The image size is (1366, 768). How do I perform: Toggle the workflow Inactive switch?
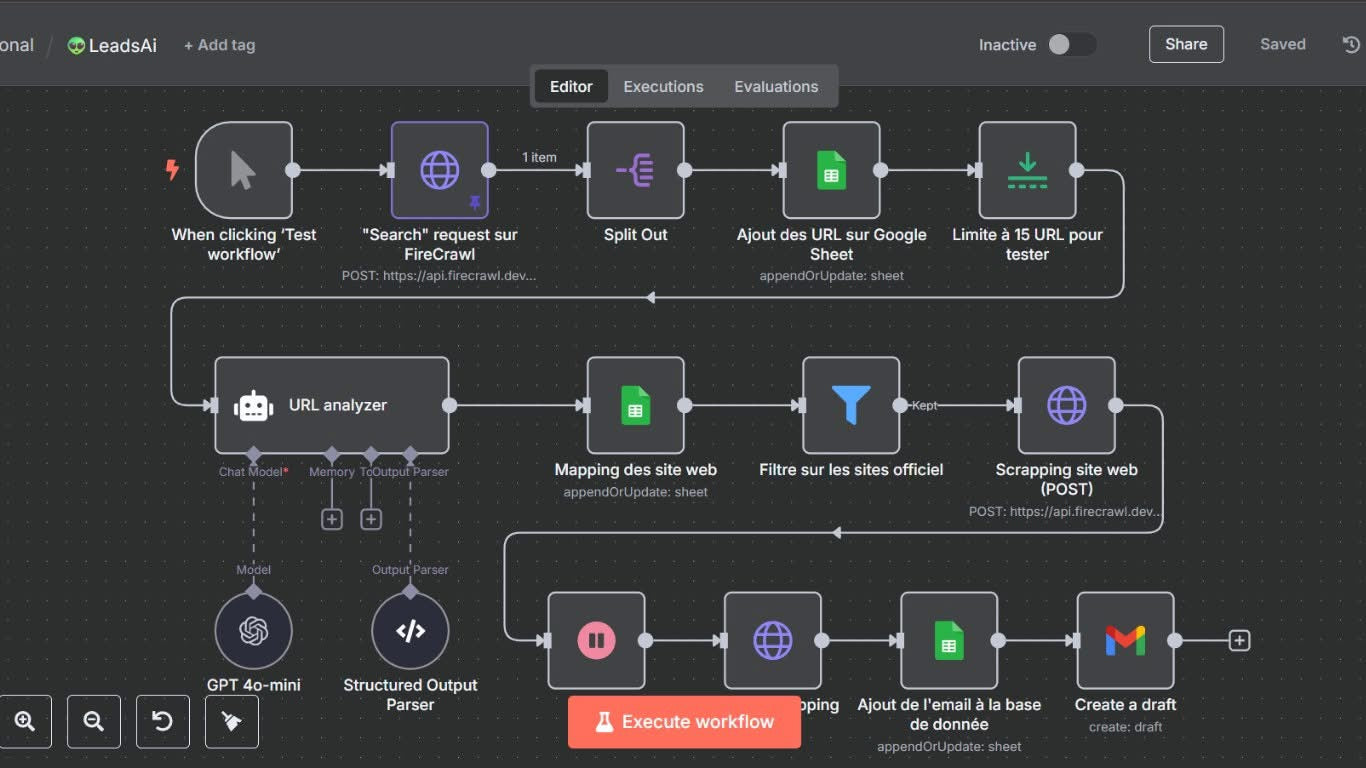click(x=1071, y=44)
